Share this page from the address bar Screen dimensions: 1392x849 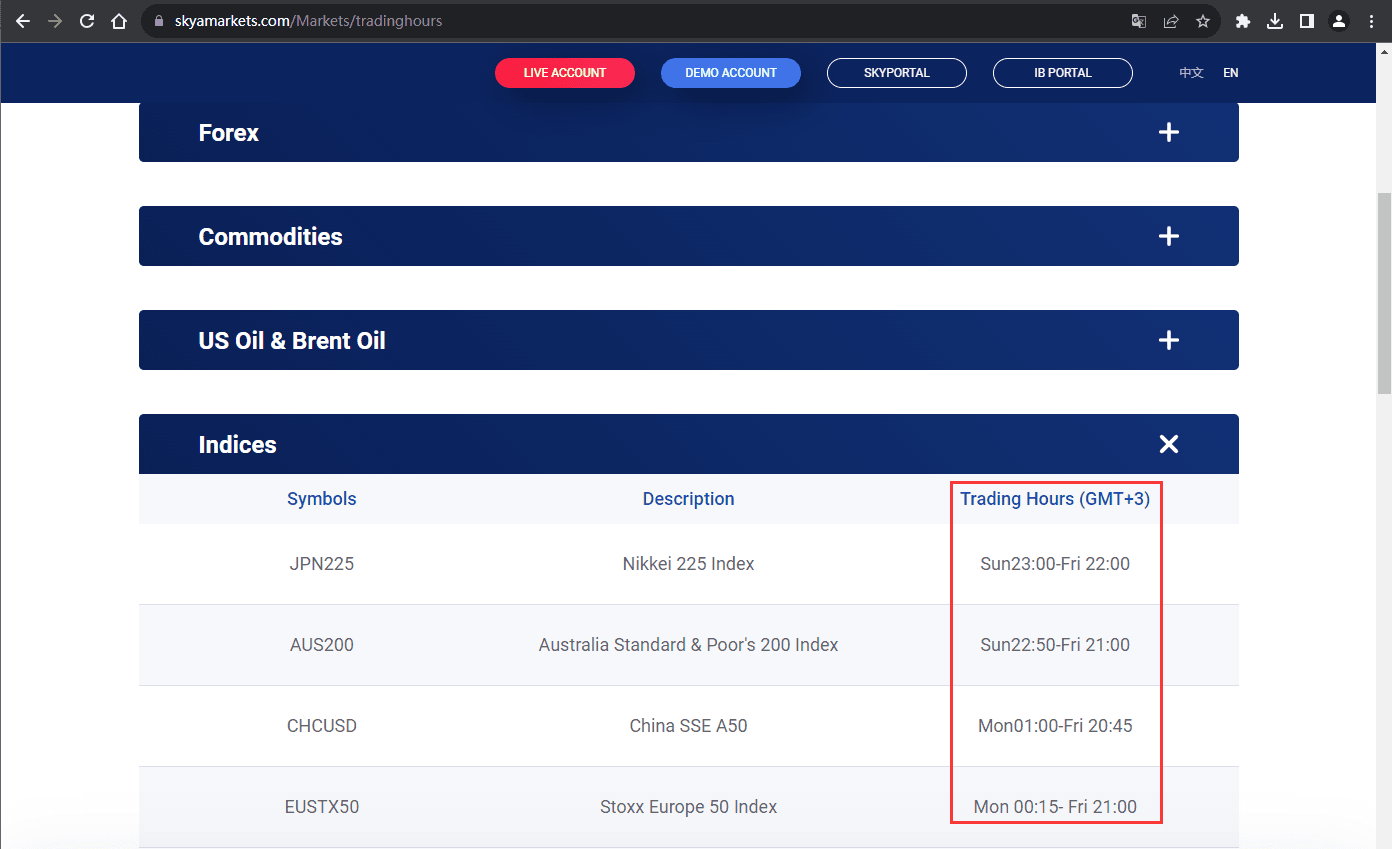(1170, 21)
